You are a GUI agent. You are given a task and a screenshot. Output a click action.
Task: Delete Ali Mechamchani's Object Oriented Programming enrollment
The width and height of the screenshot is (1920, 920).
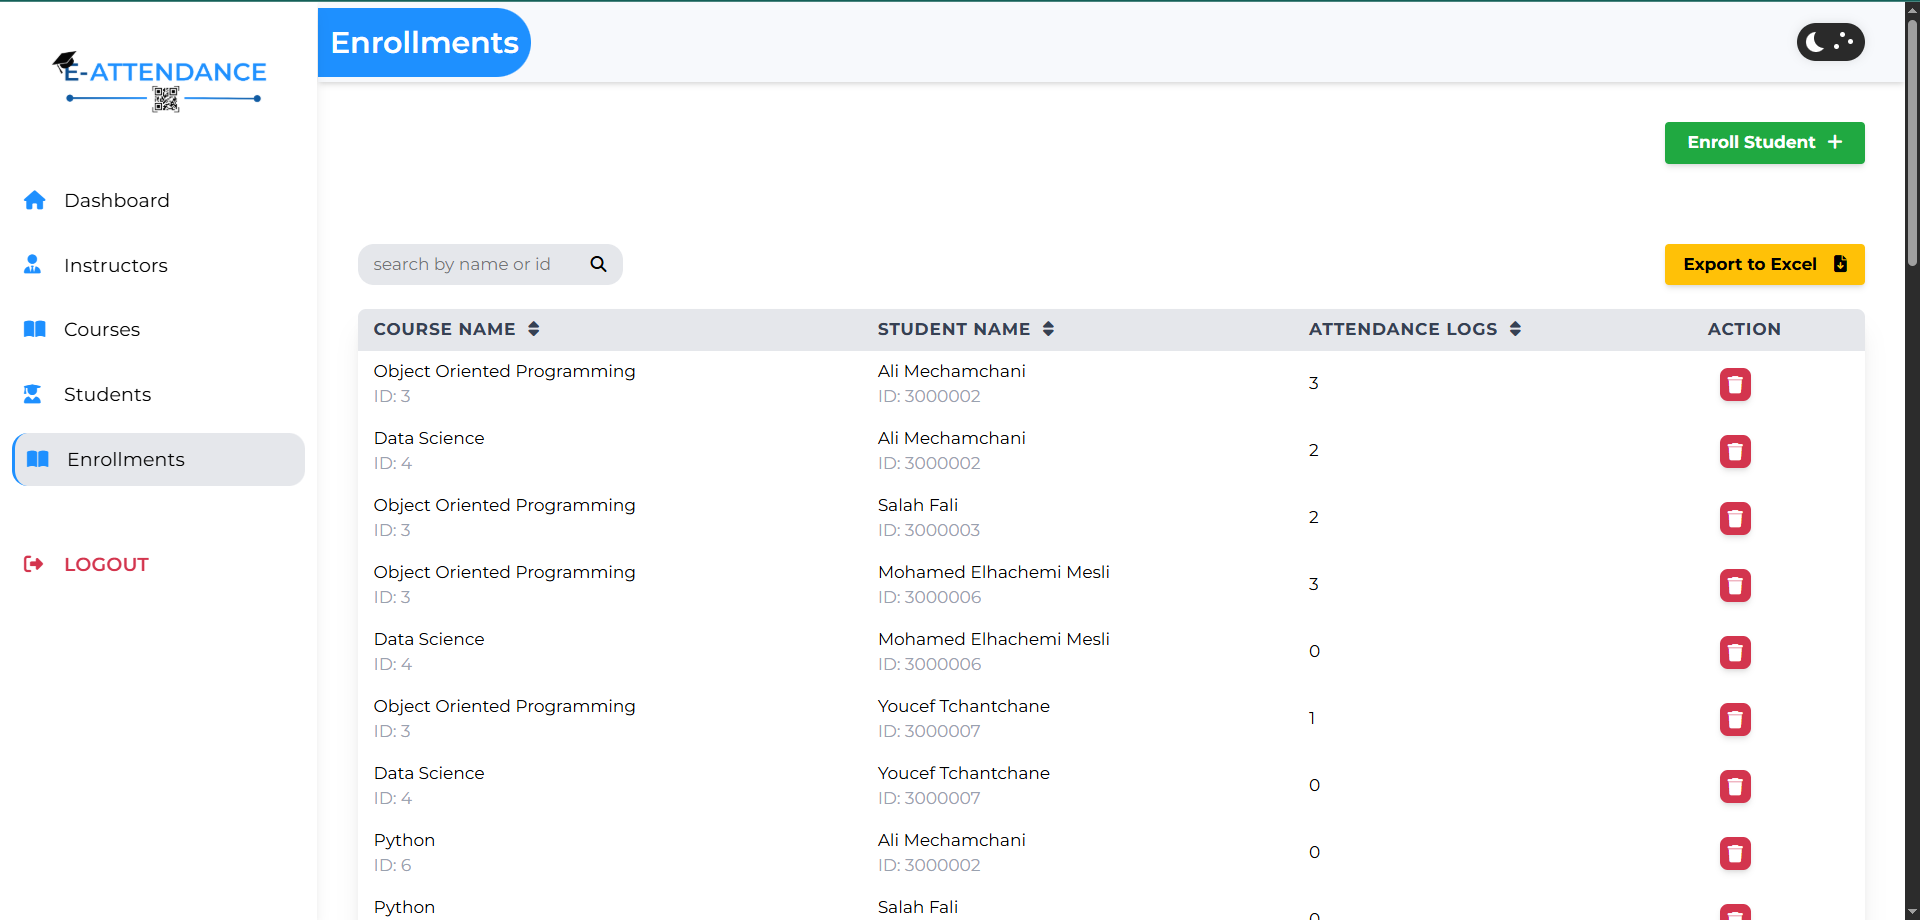pos(1735,385)
